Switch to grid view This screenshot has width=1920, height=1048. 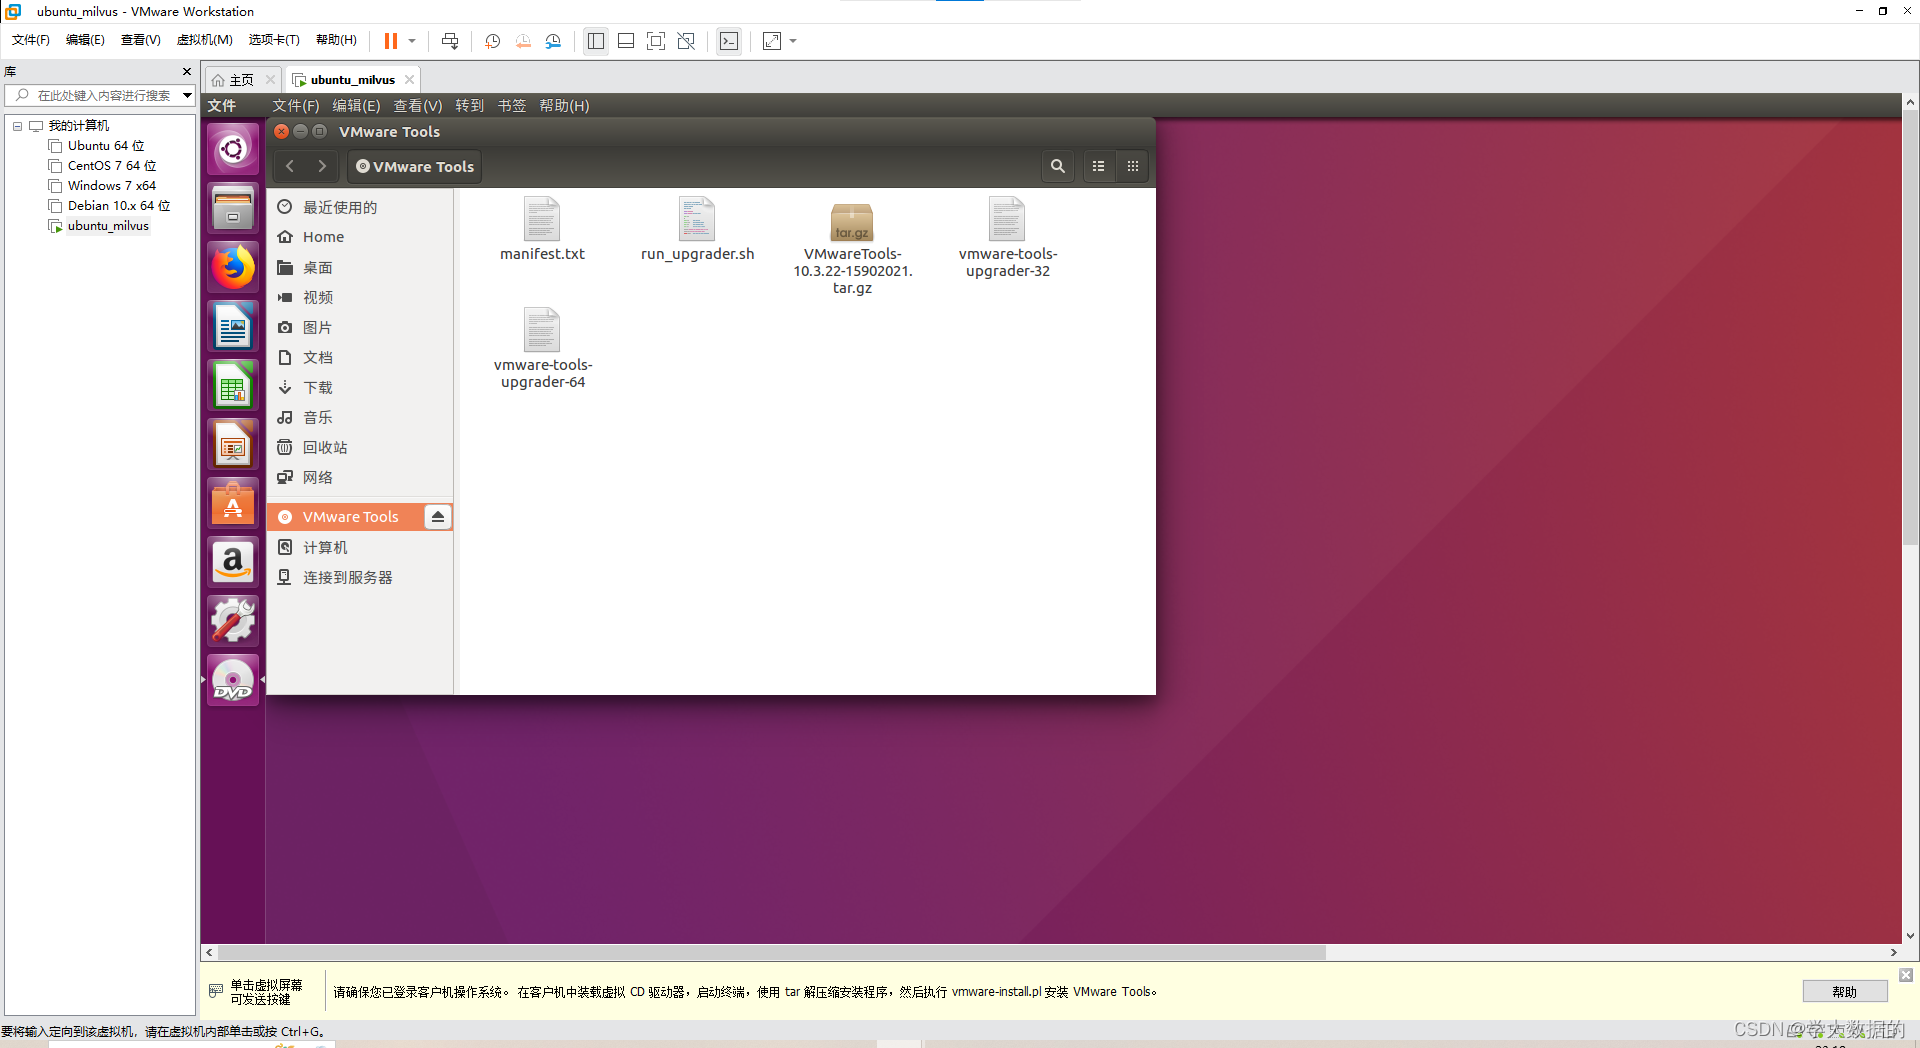click(1133, 166)
